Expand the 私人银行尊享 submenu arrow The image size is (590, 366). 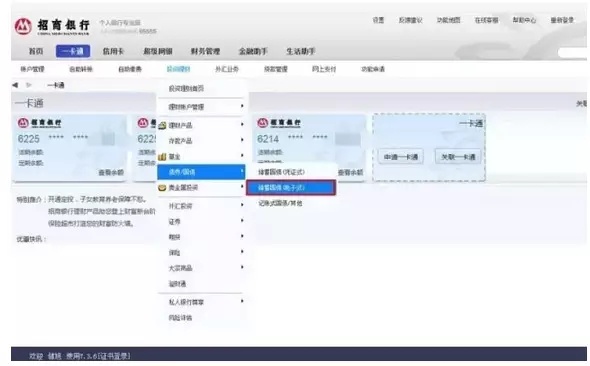pyautogui.click(x=242, y=301)
